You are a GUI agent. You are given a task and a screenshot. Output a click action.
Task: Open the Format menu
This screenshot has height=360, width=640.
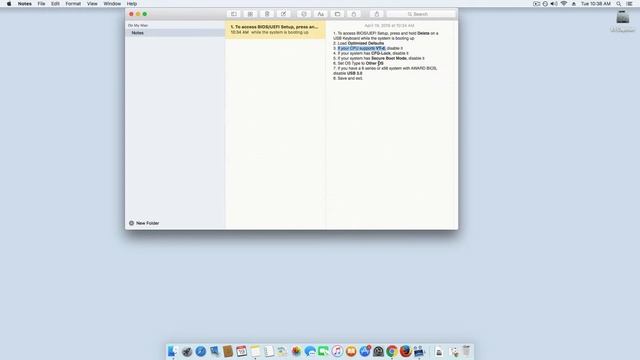click(73, 3)
